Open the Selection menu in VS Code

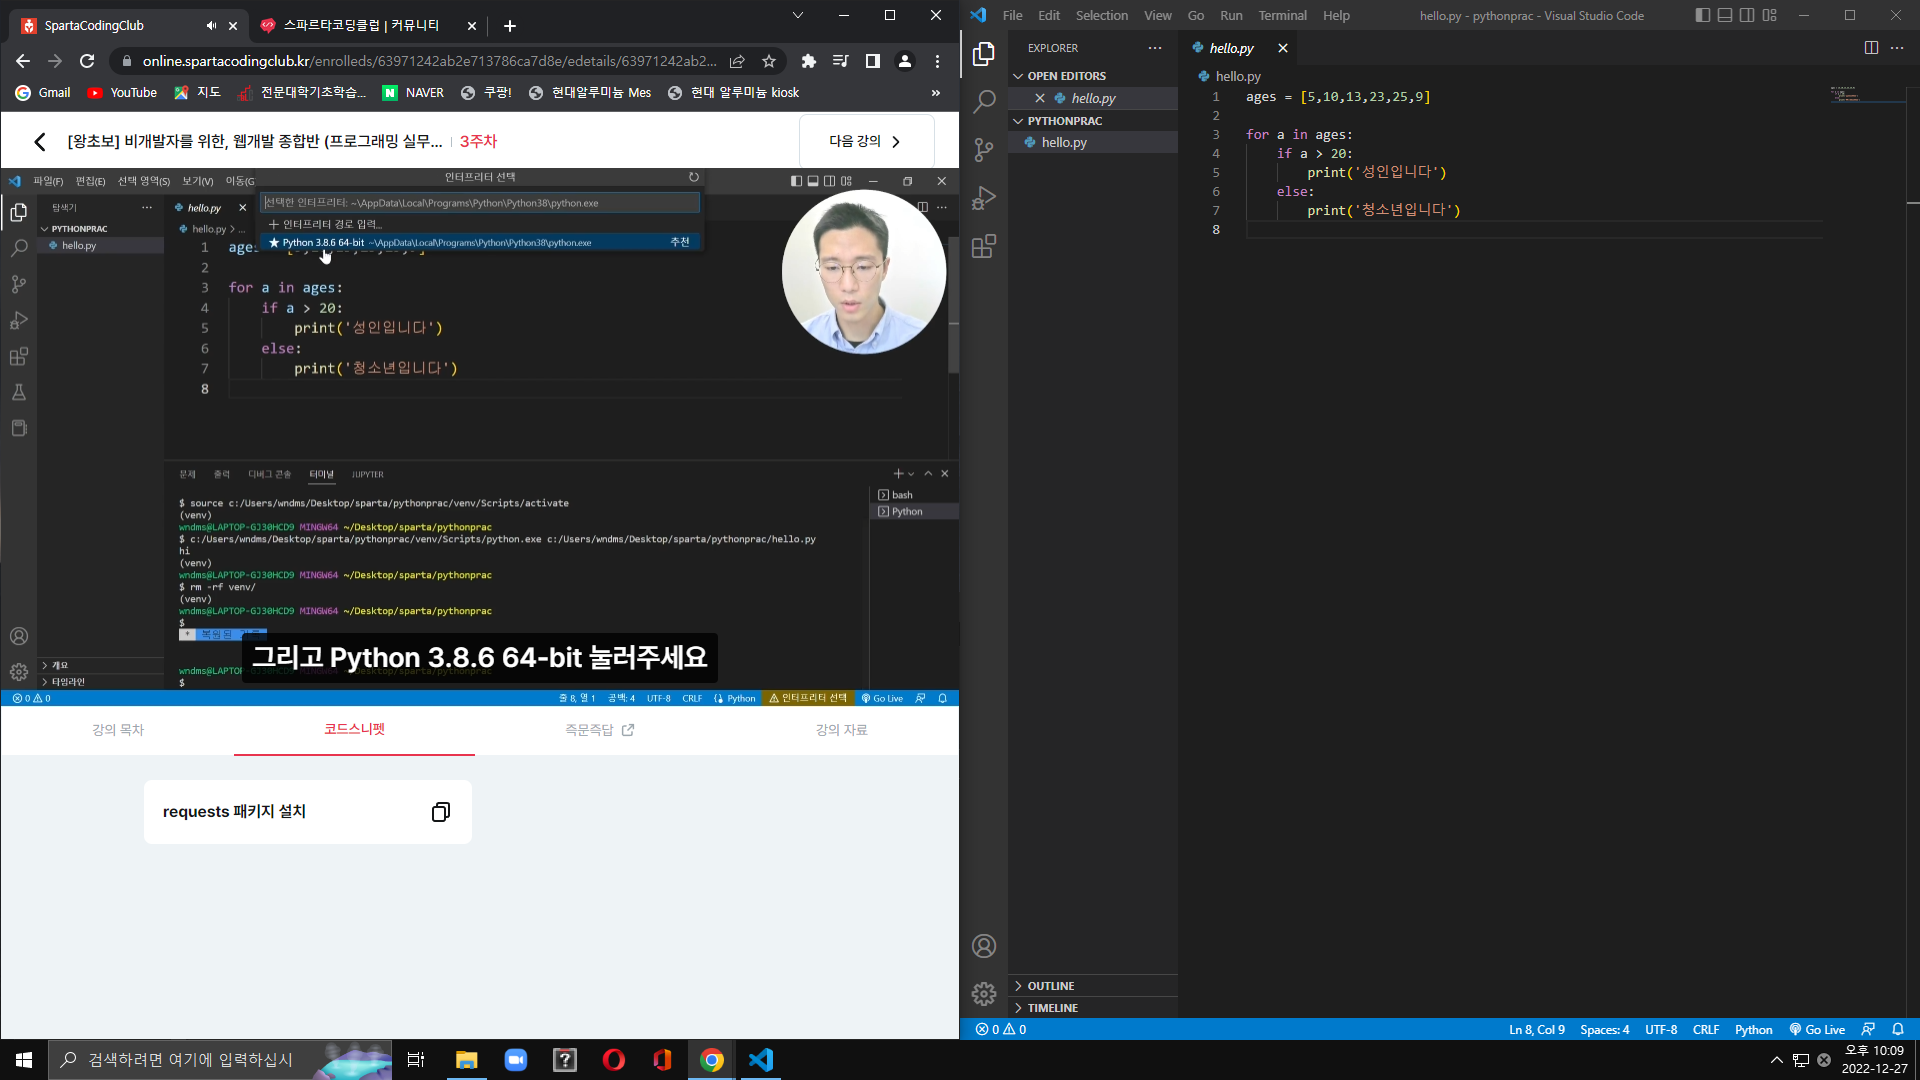pyautogui.click(x=1102, y=15)
